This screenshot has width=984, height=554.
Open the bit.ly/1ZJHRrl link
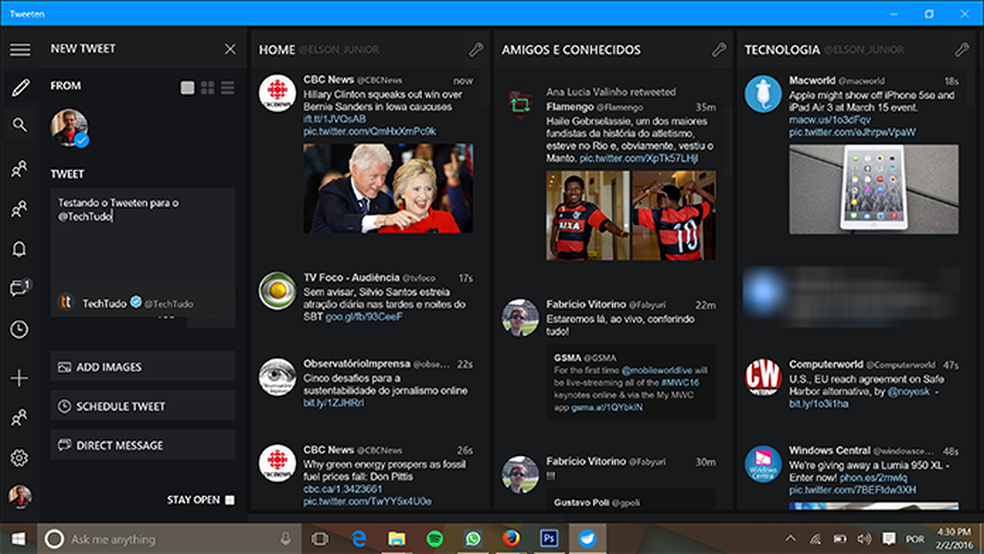click(x=333, y=403)
